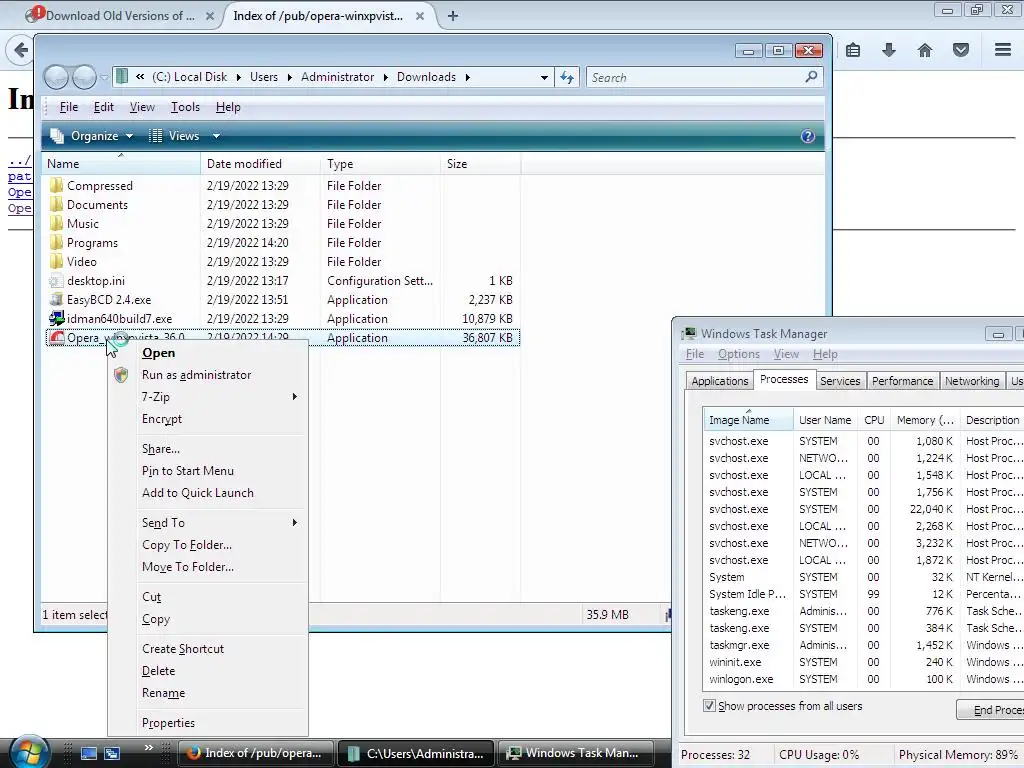Image resolution: width=1024 pixels, height=768 pixels.
Task: Open Task Manager Options menu
Action: point(739,354)
